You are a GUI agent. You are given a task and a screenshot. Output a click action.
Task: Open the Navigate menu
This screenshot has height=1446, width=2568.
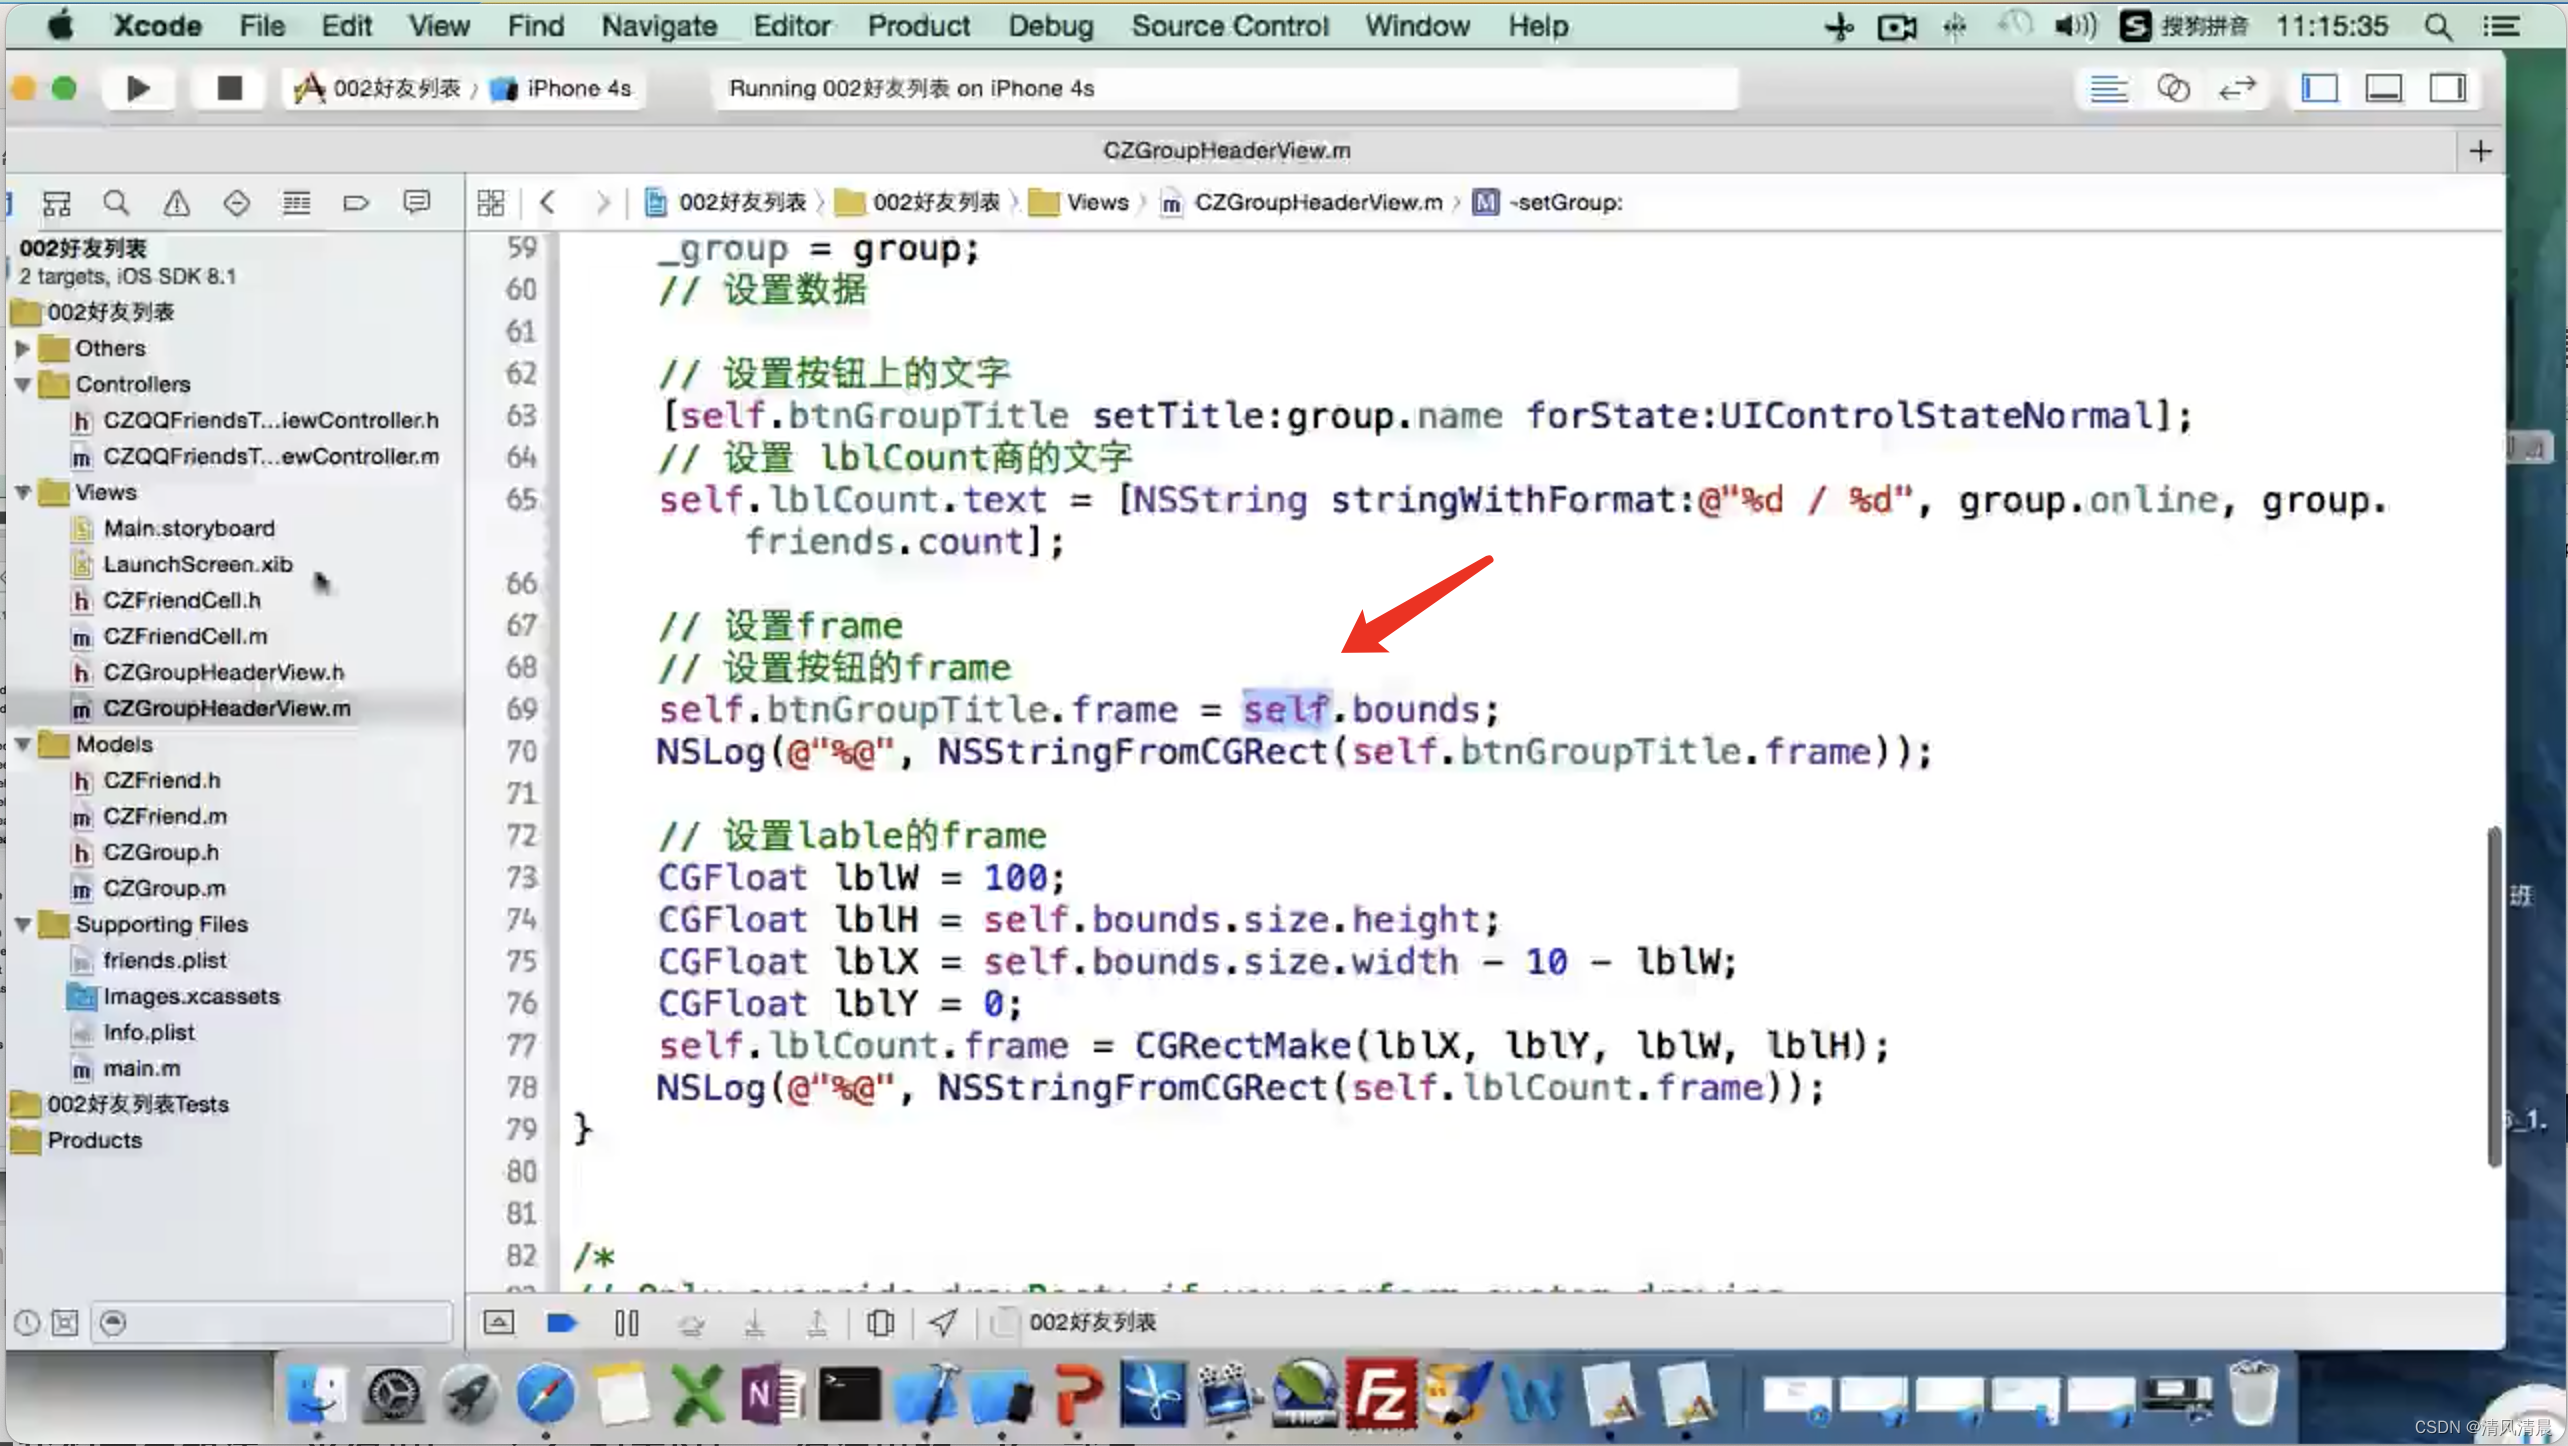pyautogui.click(x=659, y=26)
